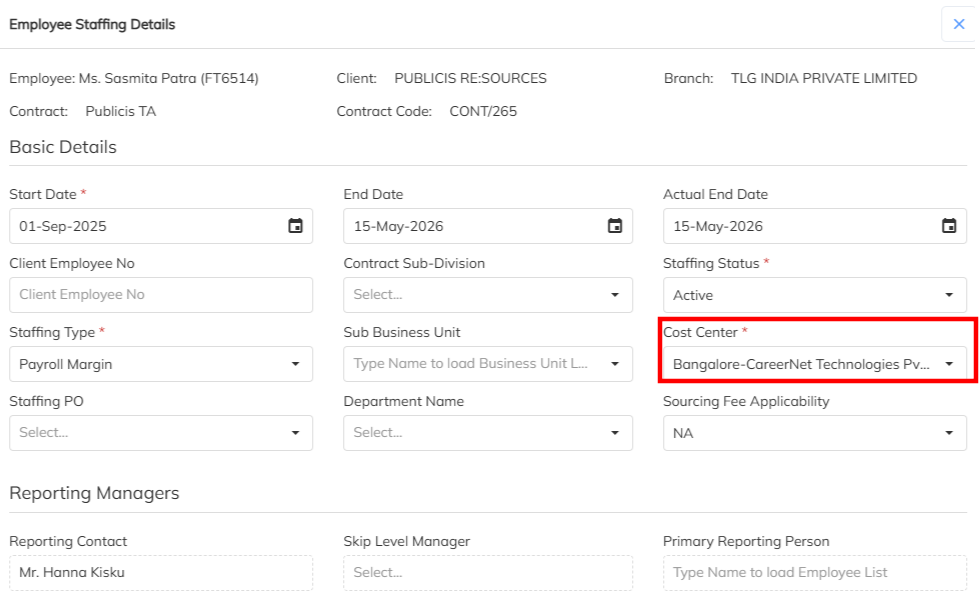Click the Primary Reporting Person field
979x598 pixels.
point(814,573)
